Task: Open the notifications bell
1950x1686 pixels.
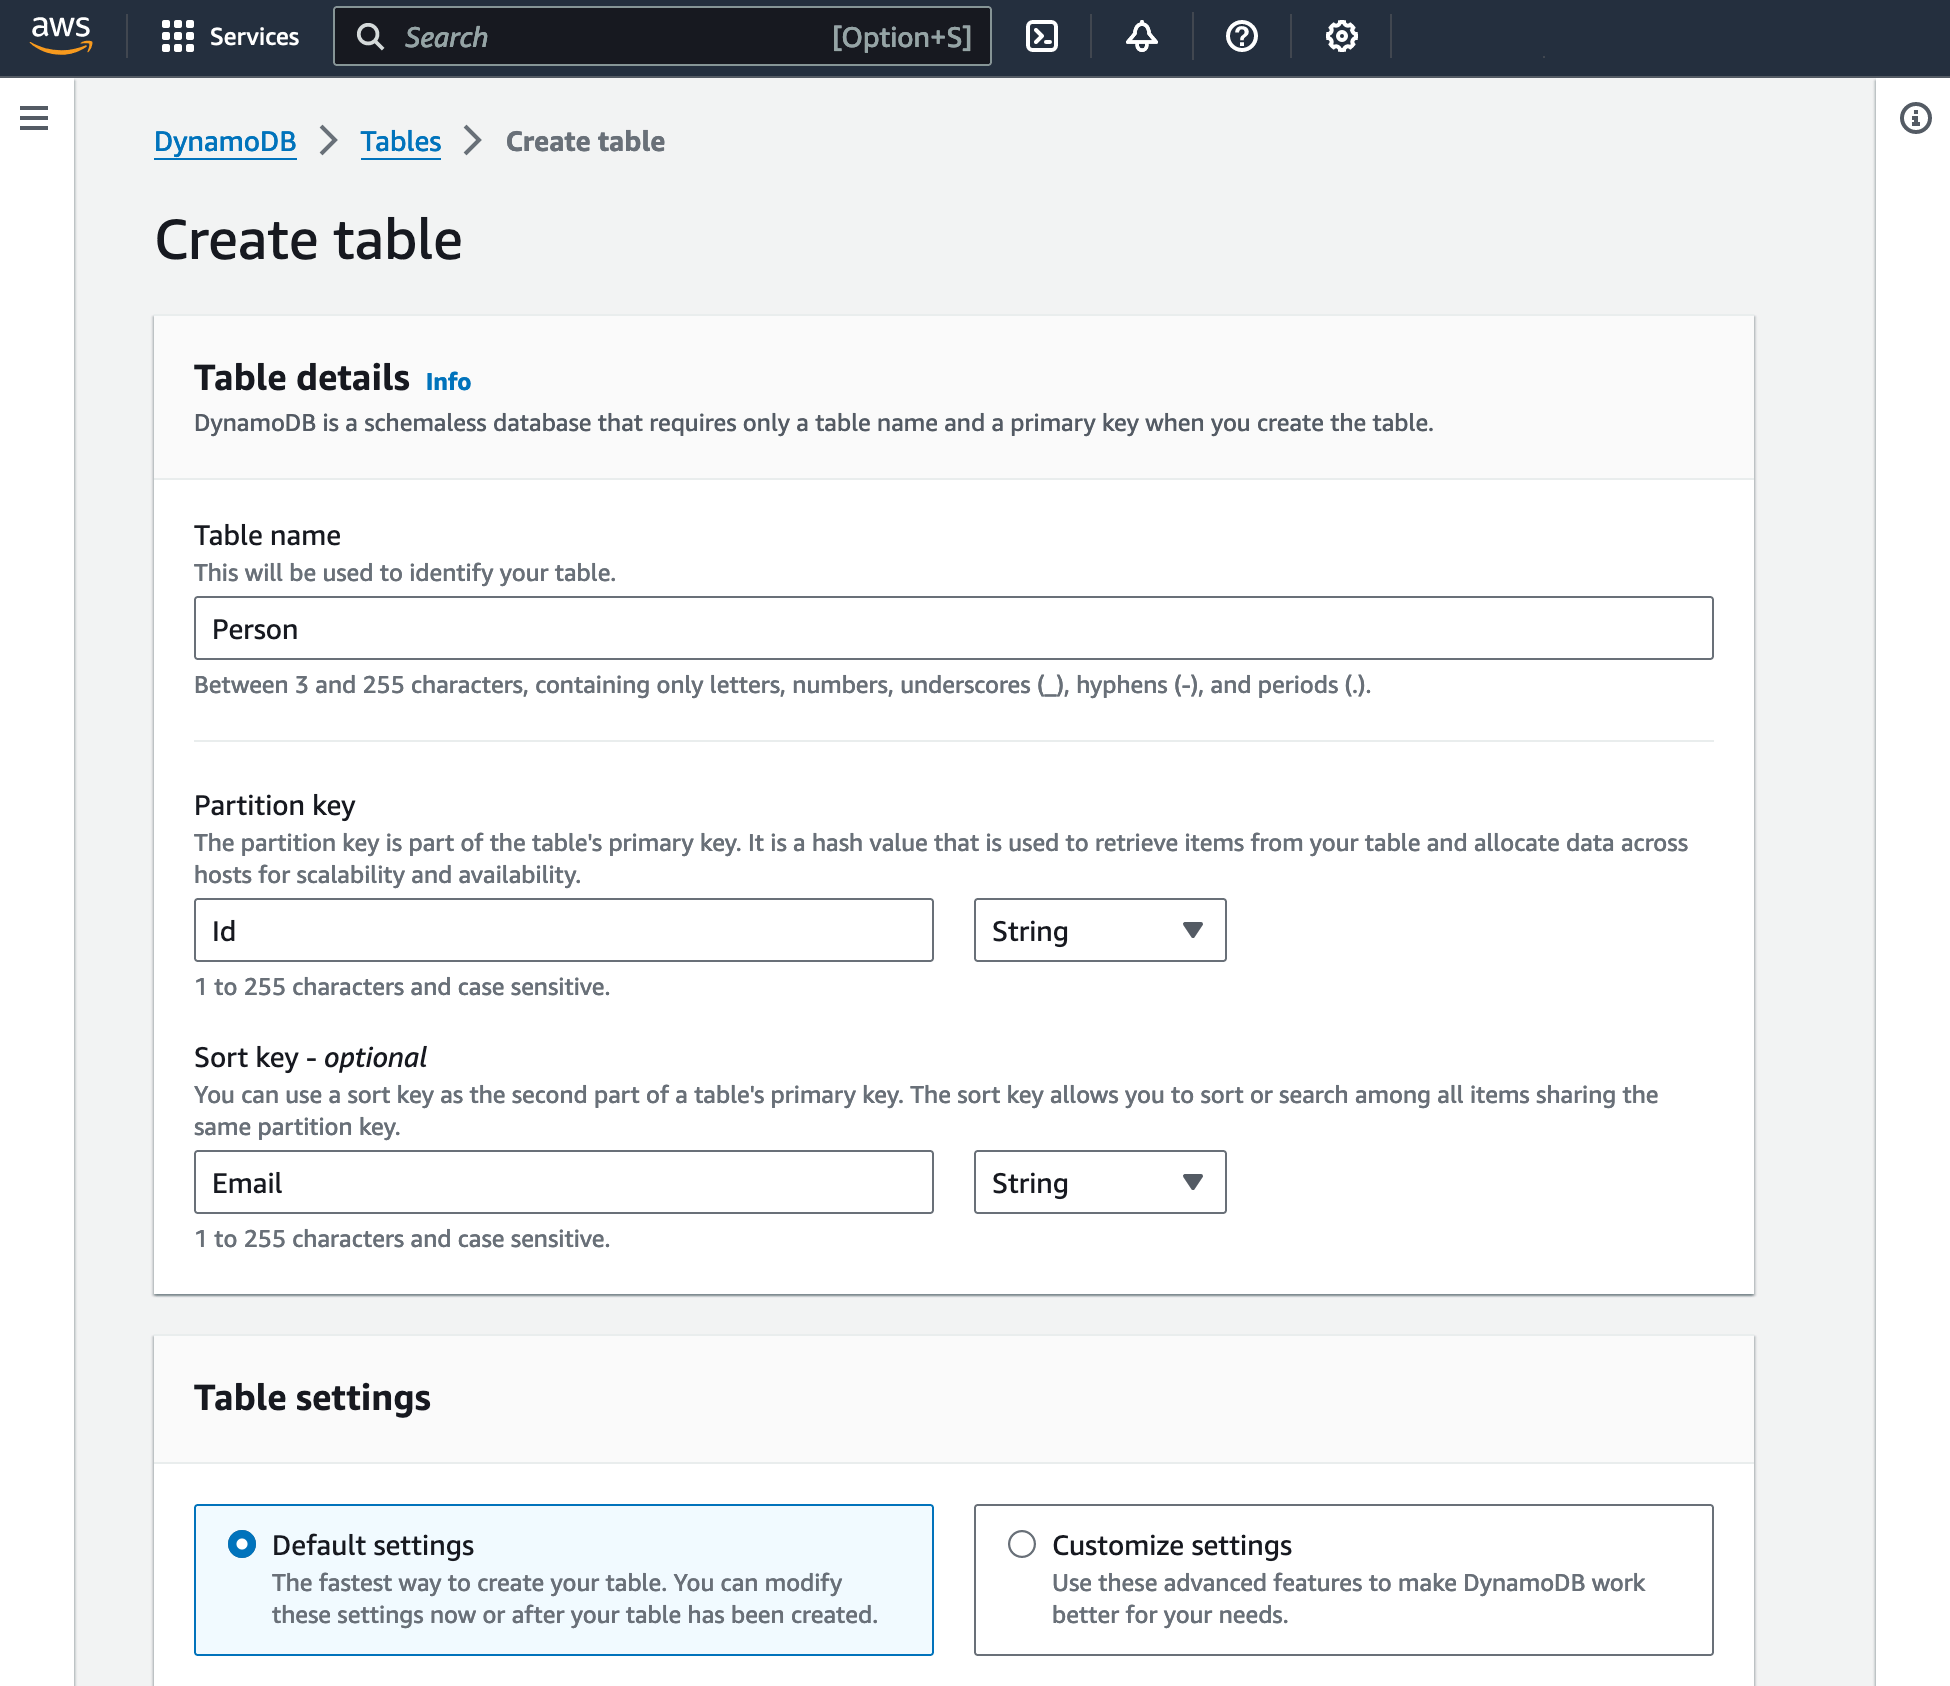Action: point(1141,37)
